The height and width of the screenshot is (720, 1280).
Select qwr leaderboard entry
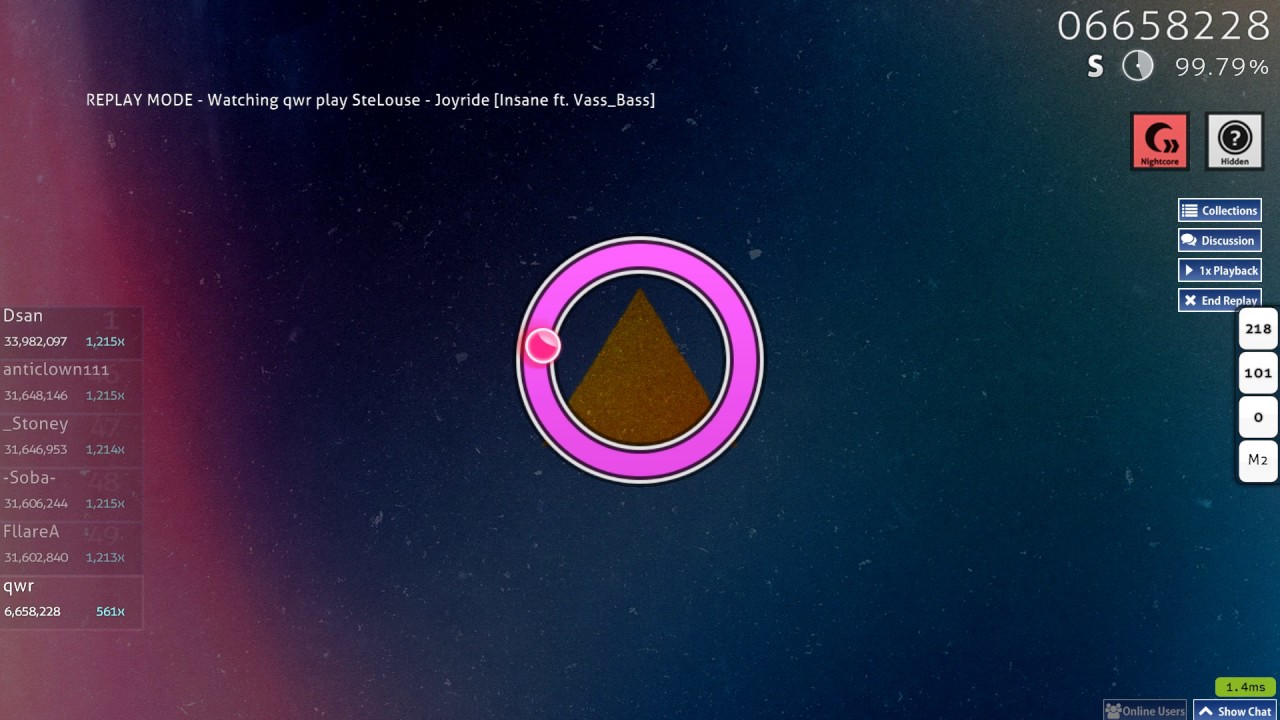[x=72, y=603]
